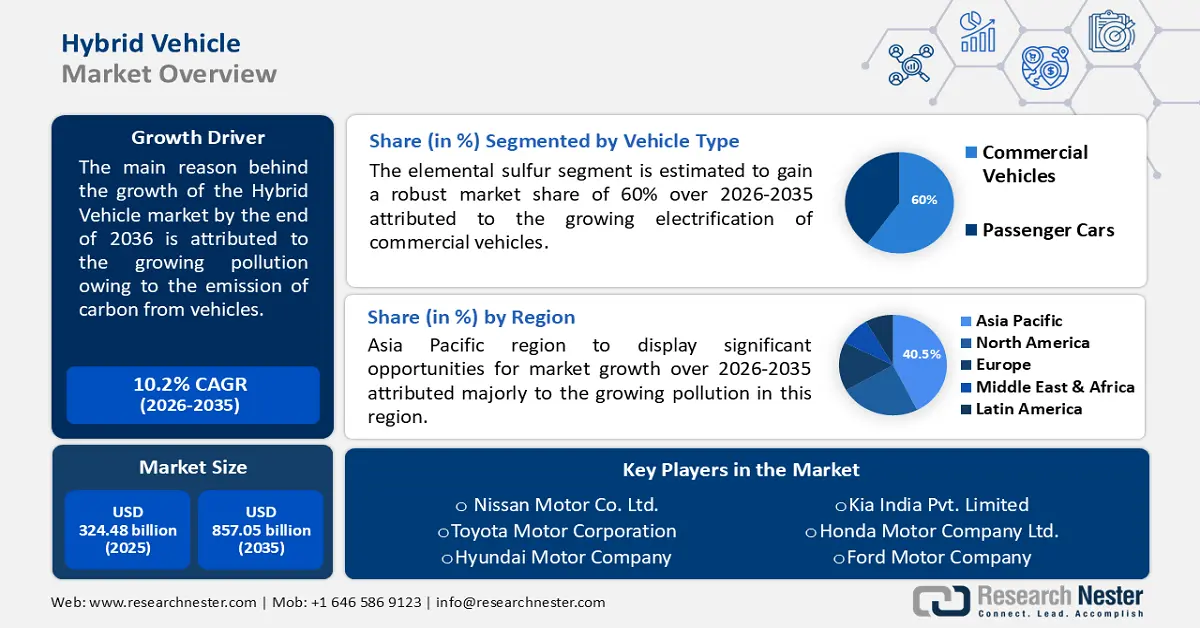Click the "Key Players in the Market" heading
Screen dimensions: 1200x628
coord(741,470)
